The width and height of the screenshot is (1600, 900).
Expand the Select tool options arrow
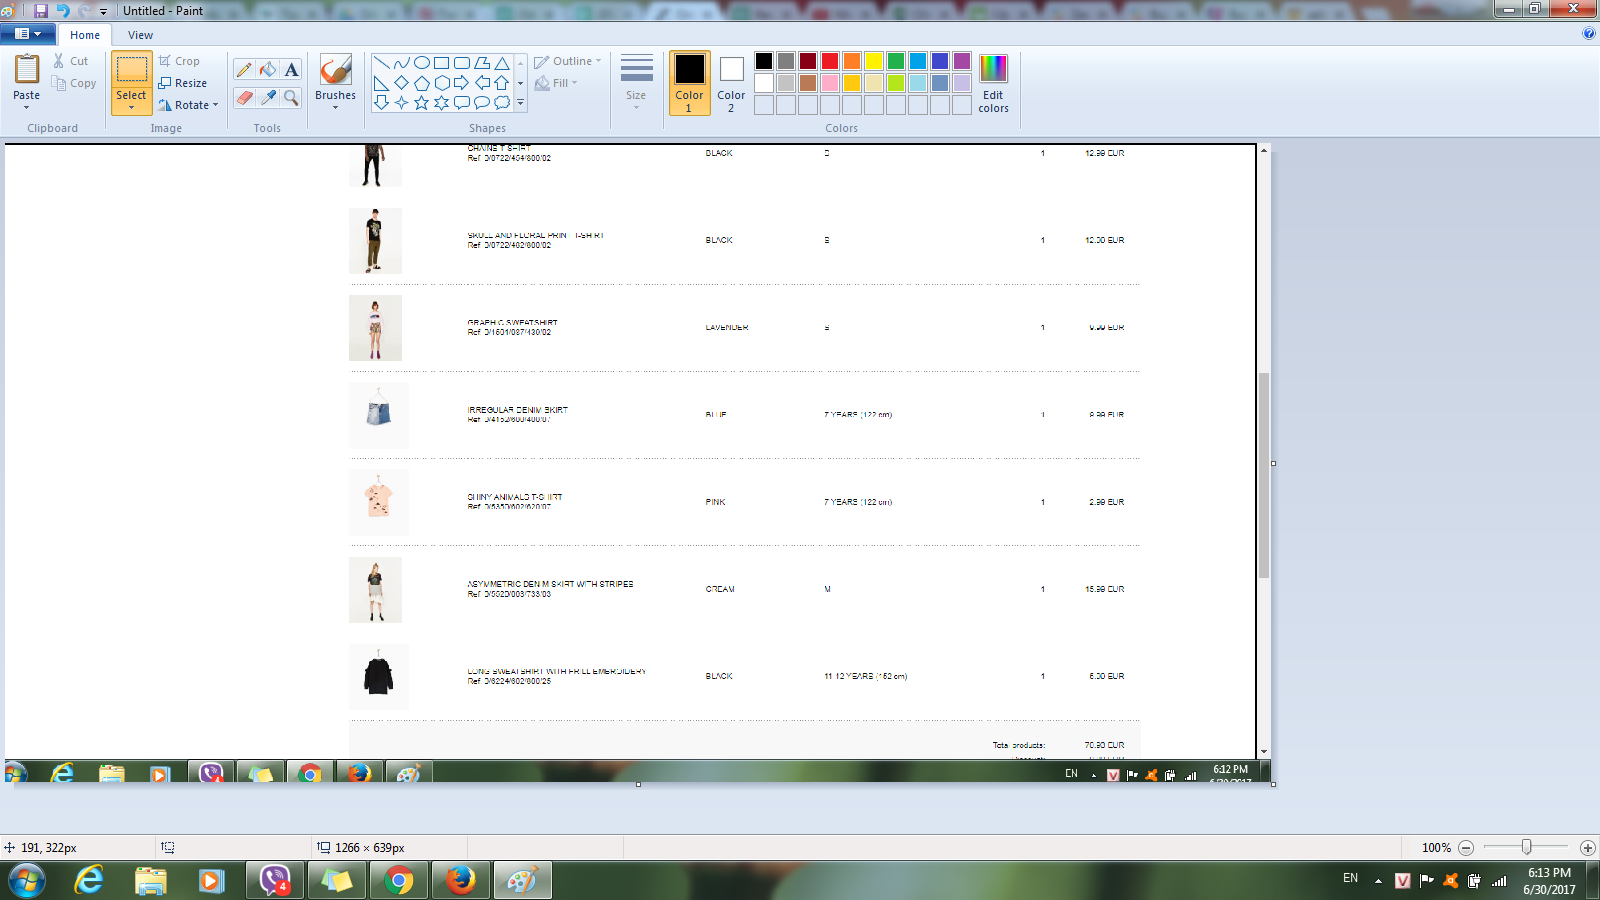coord(131,107)
